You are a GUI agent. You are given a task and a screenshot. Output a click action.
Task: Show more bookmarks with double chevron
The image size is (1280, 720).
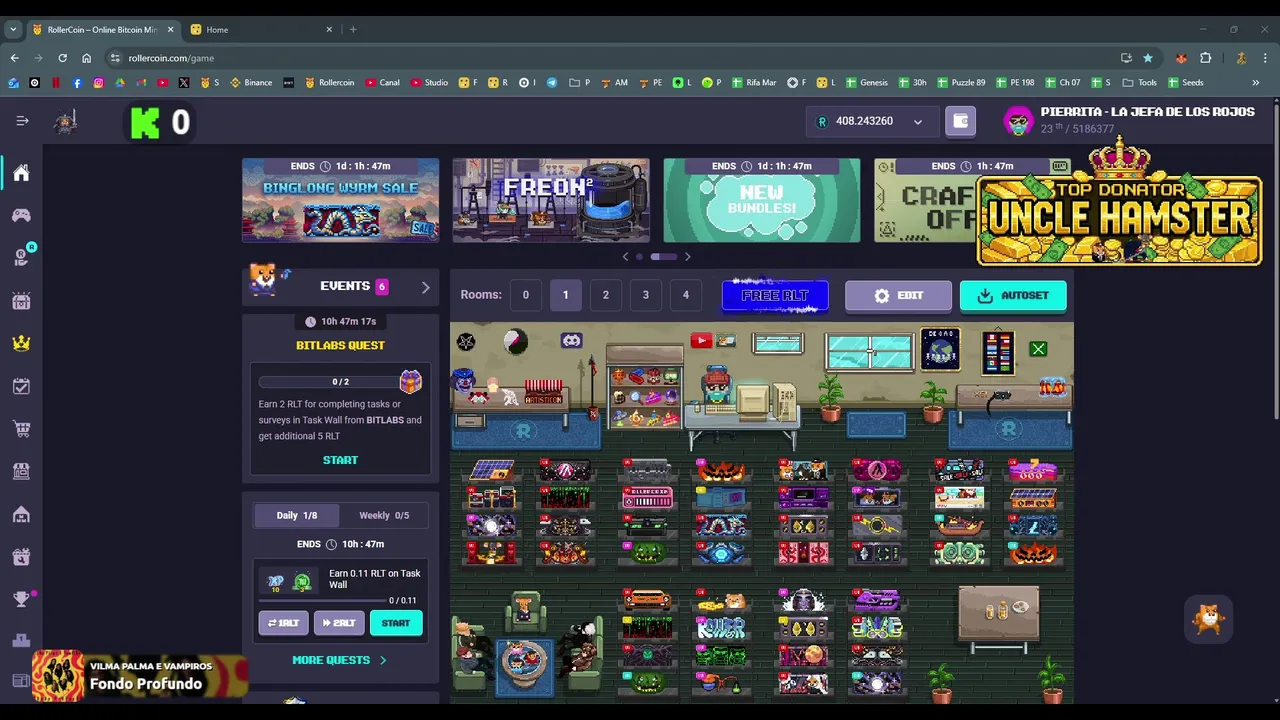pos(1255,82)
